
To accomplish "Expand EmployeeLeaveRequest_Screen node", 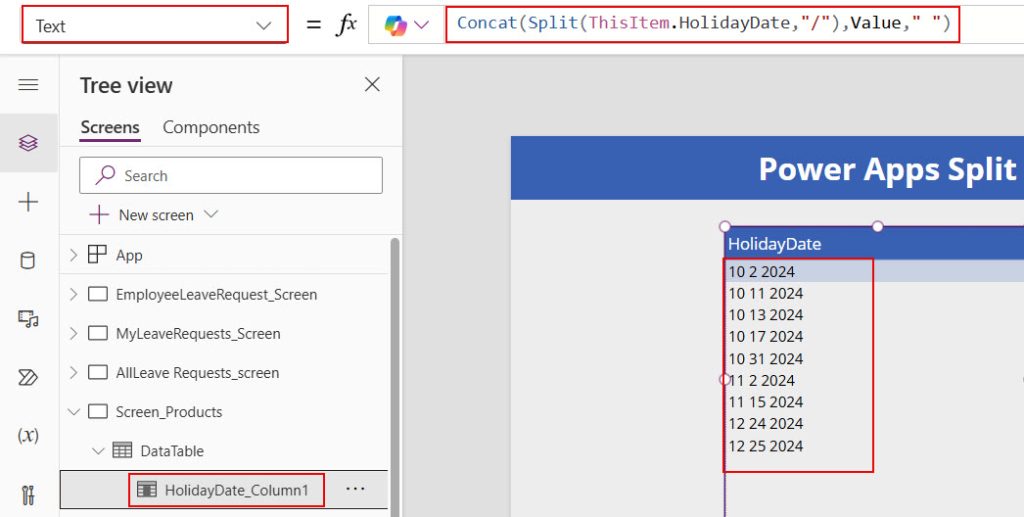I will click(73, 294).
